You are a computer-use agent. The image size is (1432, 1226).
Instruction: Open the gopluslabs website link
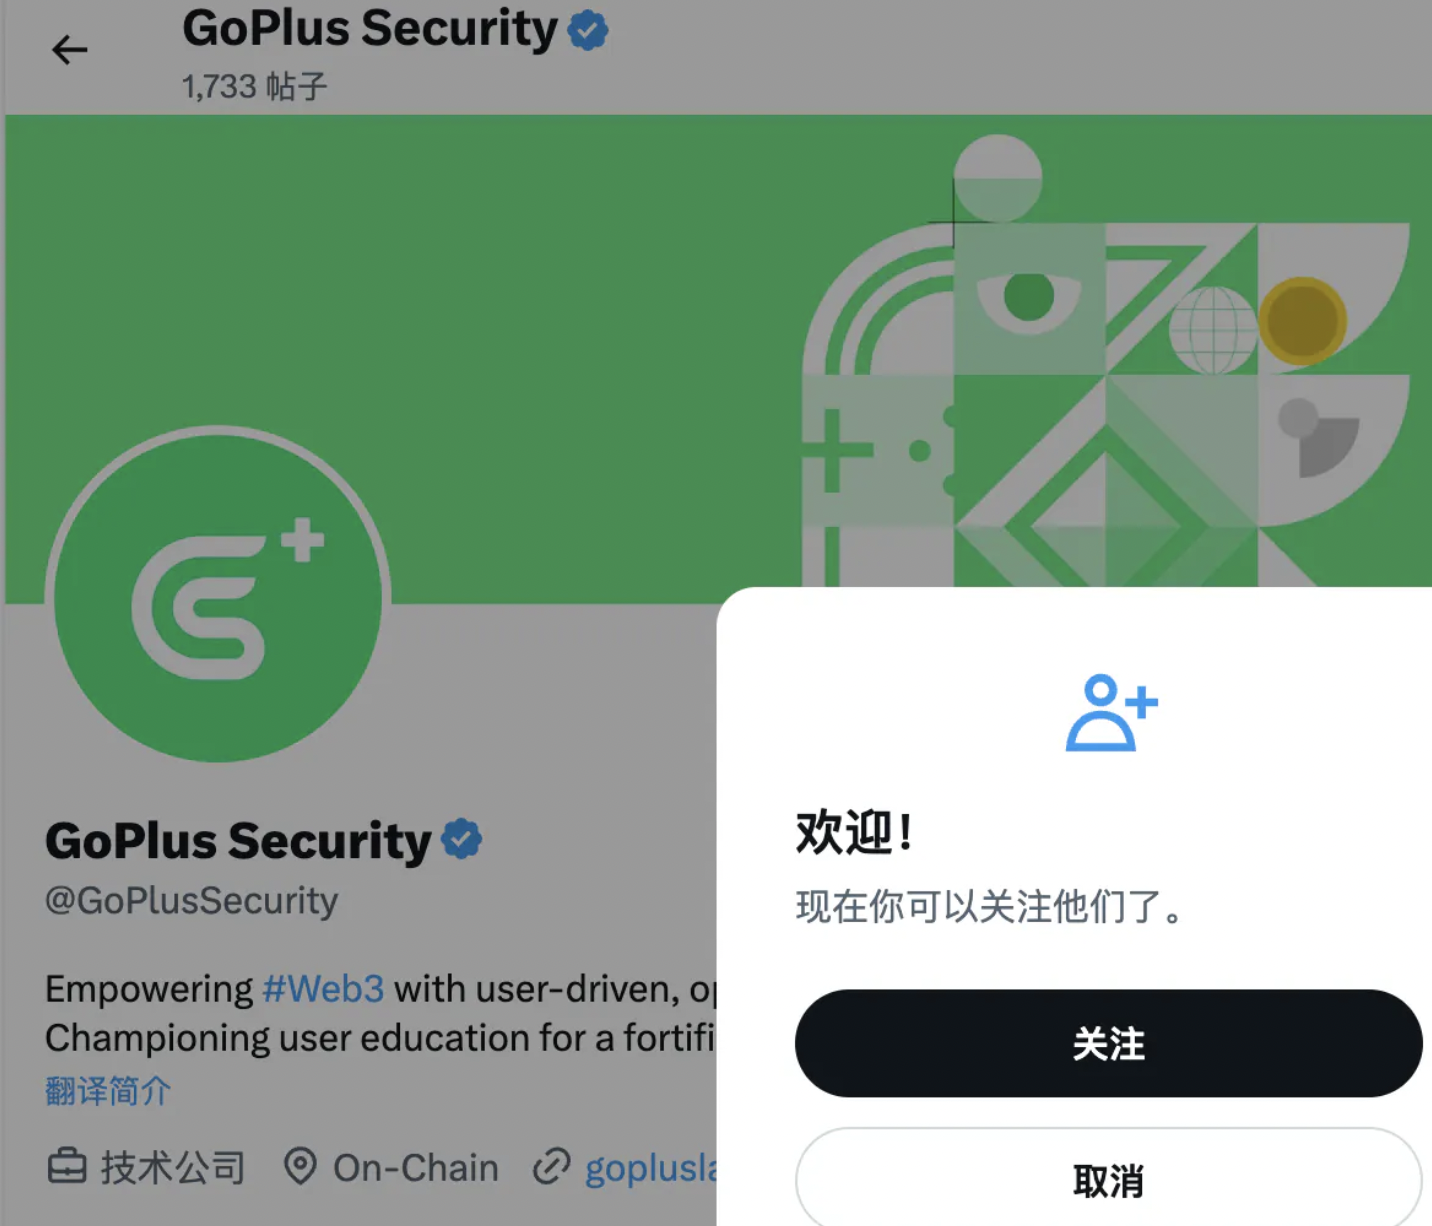650,1168
